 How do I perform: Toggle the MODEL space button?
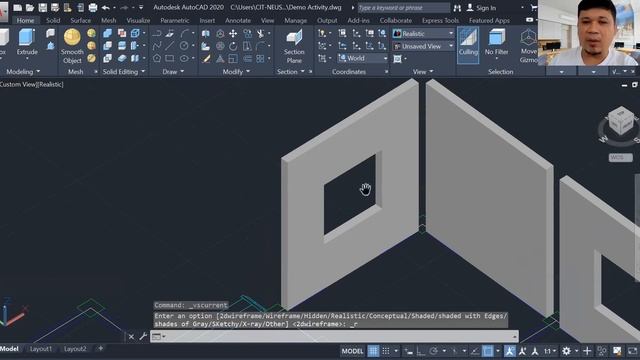coord(352,351)
